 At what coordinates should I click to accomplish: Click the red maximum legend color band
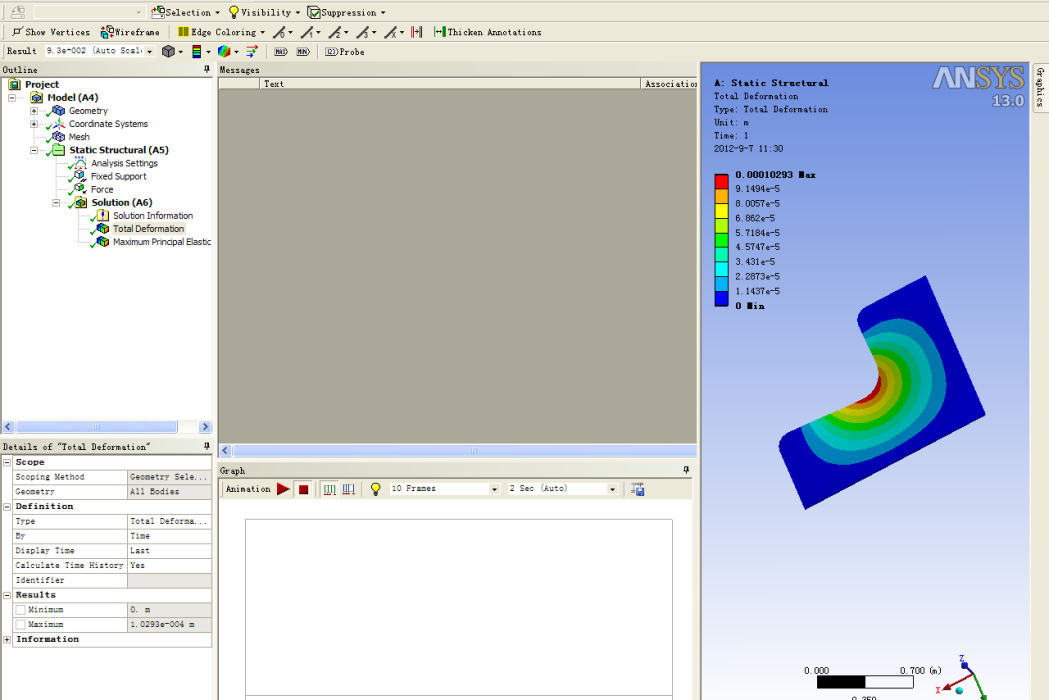[x=721, y=181]
